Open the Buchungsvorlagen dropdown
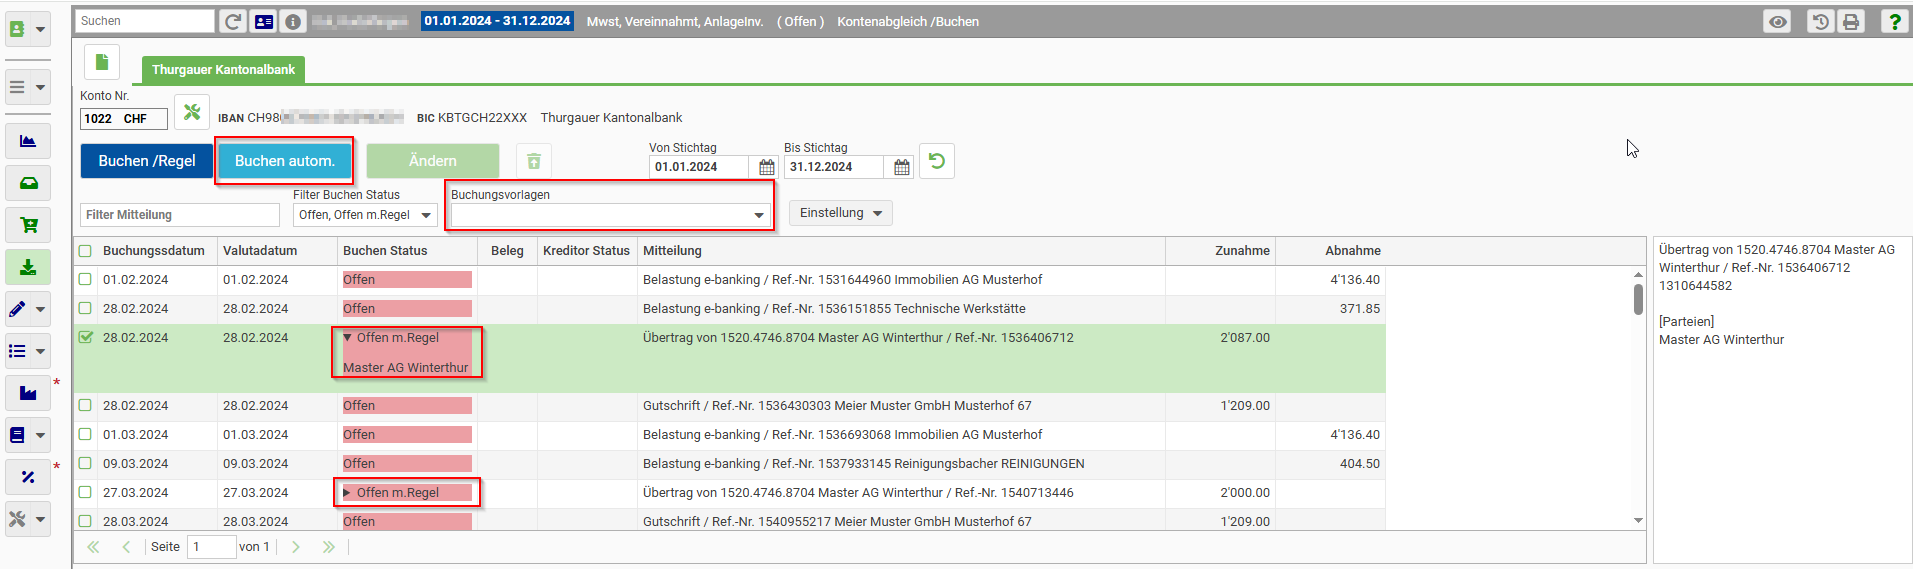 [x=609, y=215]
